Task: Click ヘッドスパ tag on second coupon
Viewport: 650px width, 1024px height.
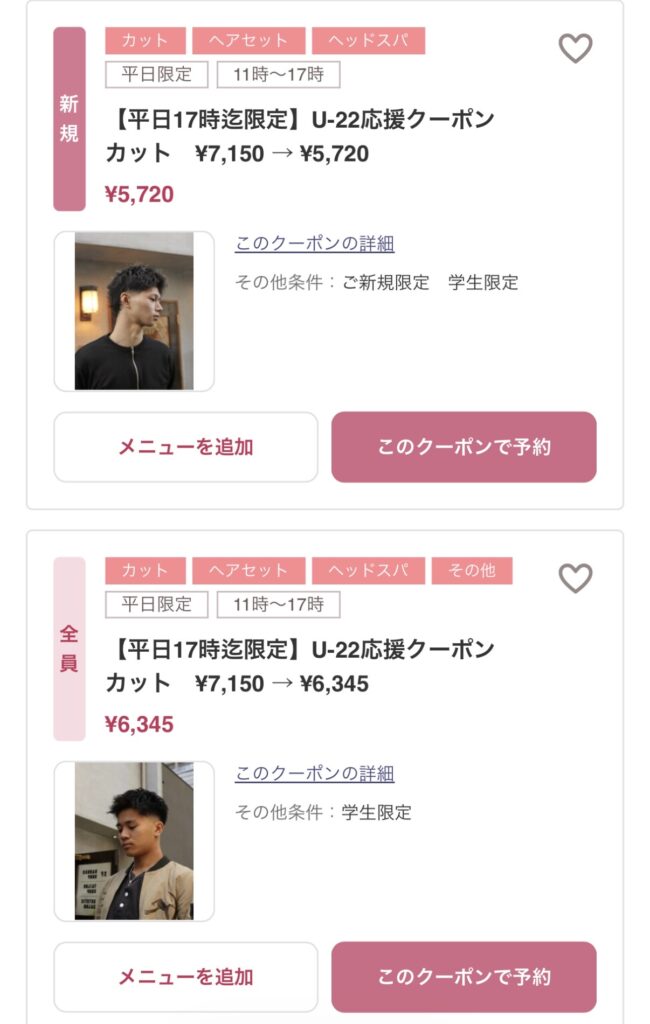Action: [x=368, y=571]
